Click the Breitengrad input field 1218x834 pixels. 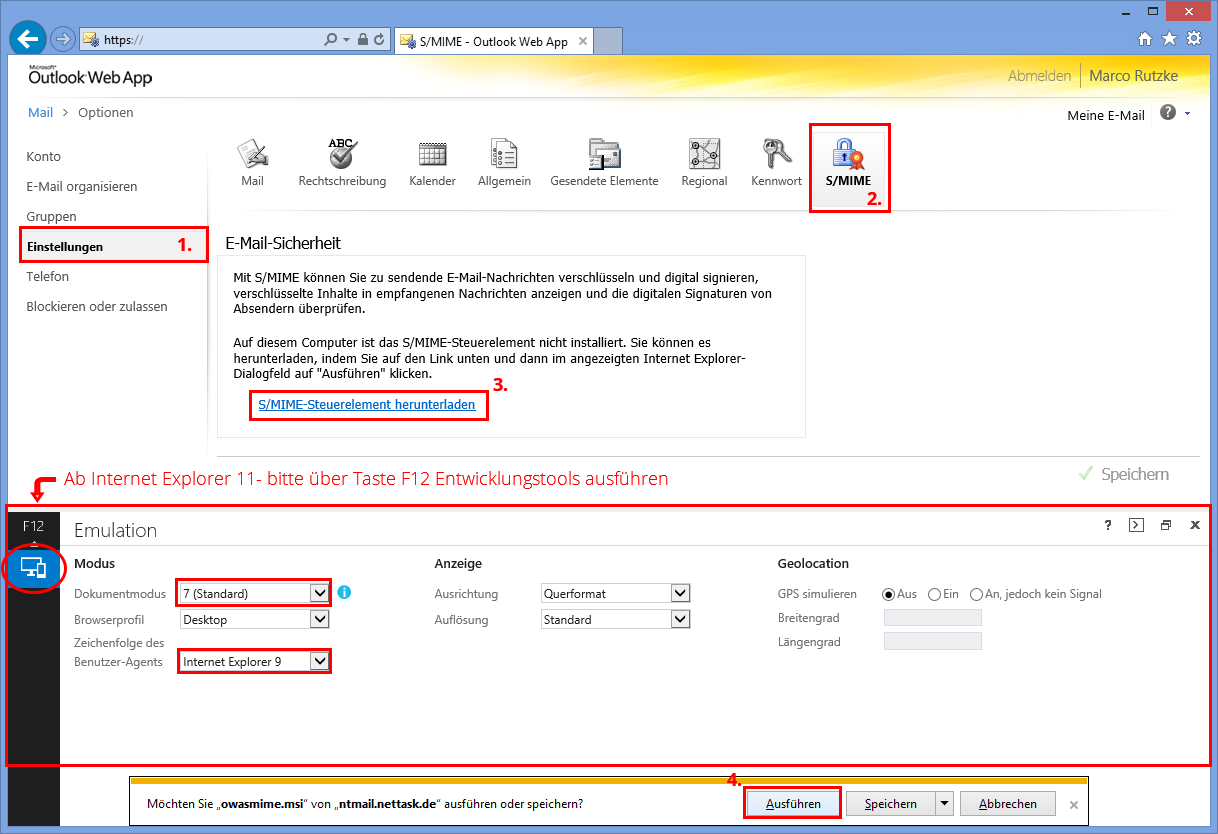pyautogui.click(x=933, y=619)
